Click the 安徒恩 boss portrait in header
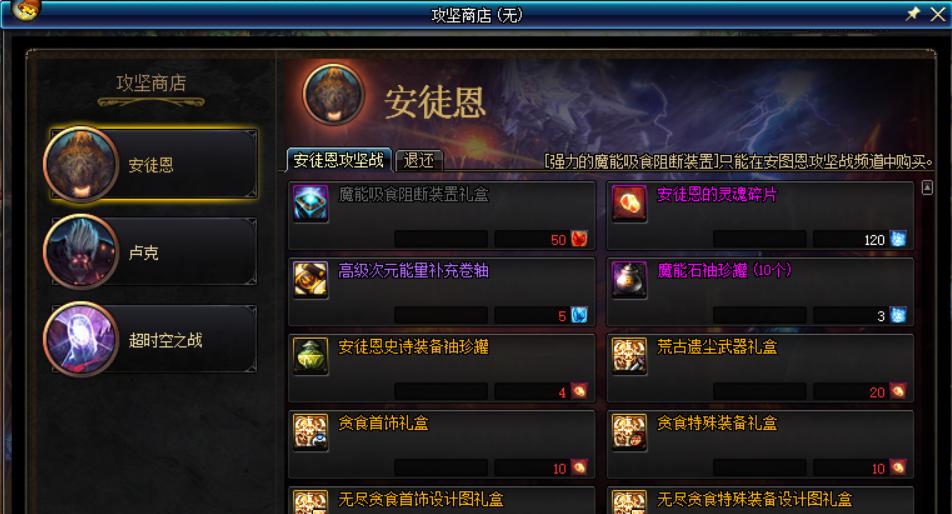 (x=333, y=95)
